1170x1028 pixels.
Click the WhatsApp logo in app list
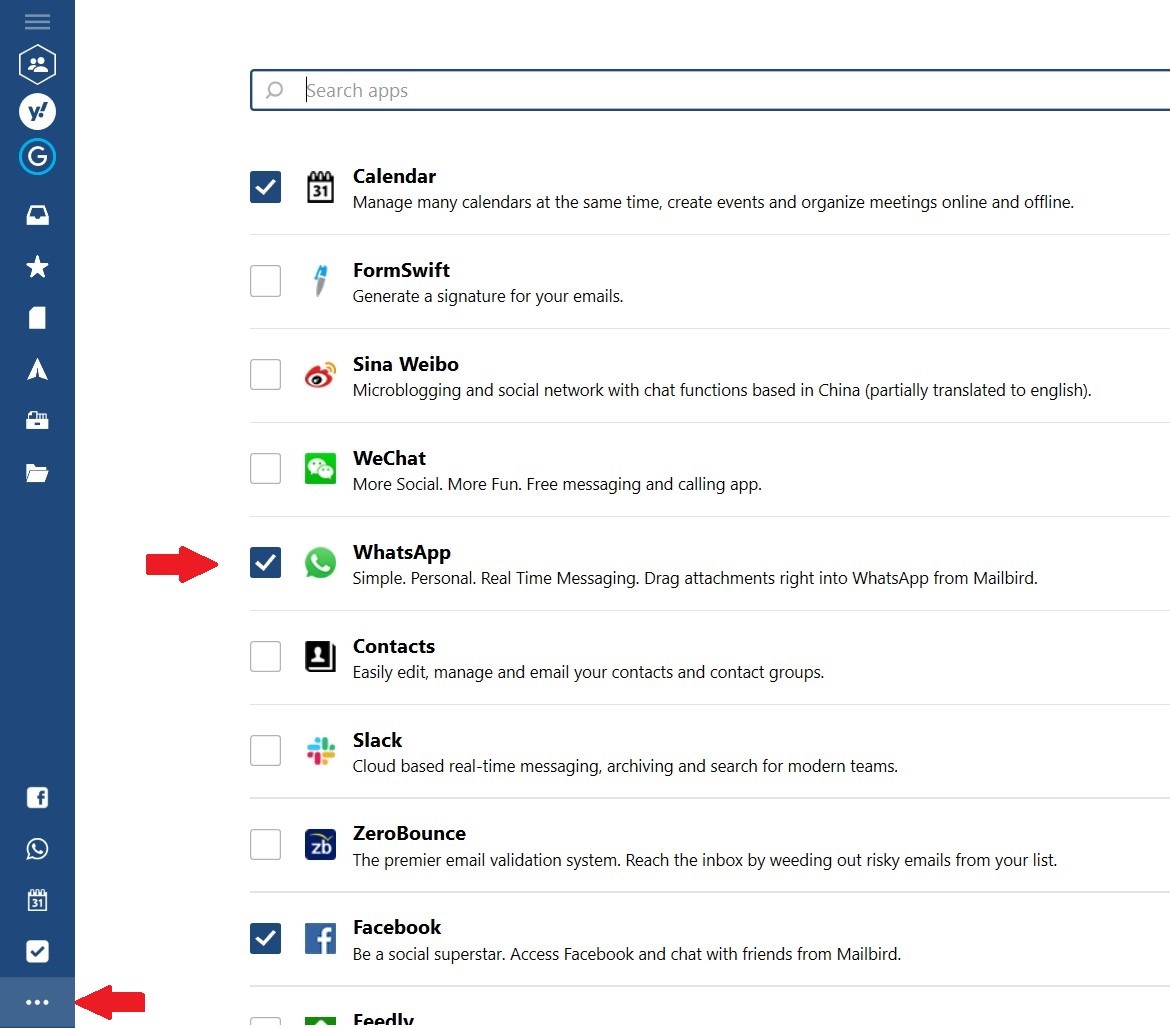point(320,562)
